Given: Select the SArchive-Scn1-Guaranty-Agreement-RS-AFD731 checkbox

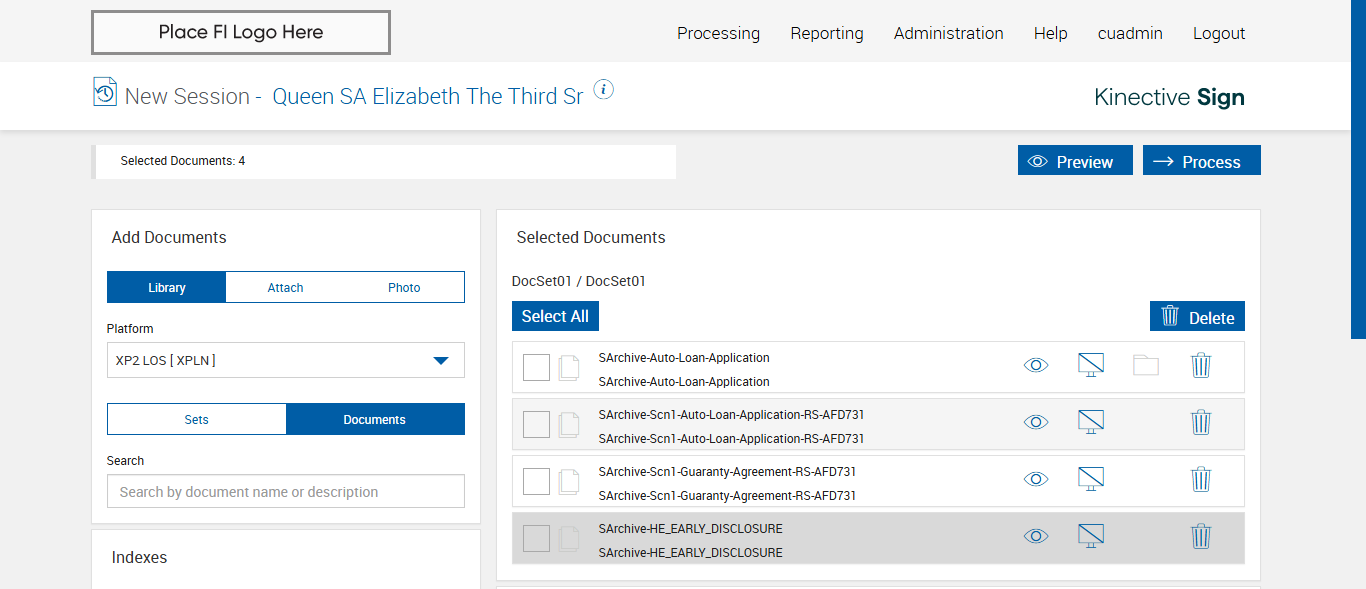Looking at the screenshot, I should [536, 481].
